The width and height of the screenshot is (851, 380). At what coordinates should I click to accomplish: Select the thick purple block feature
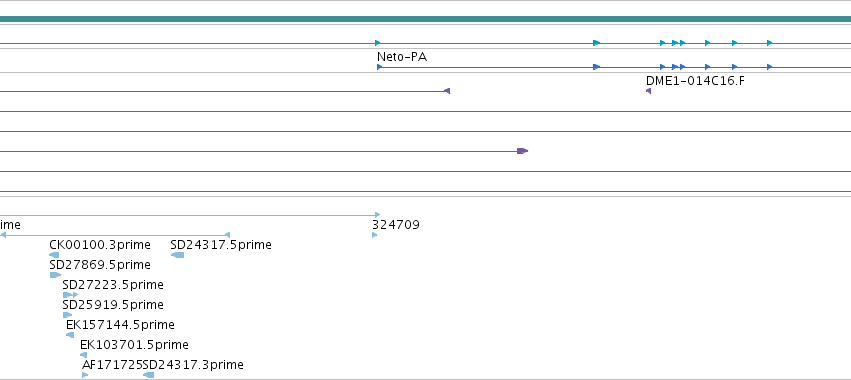(x=522, y=151)
